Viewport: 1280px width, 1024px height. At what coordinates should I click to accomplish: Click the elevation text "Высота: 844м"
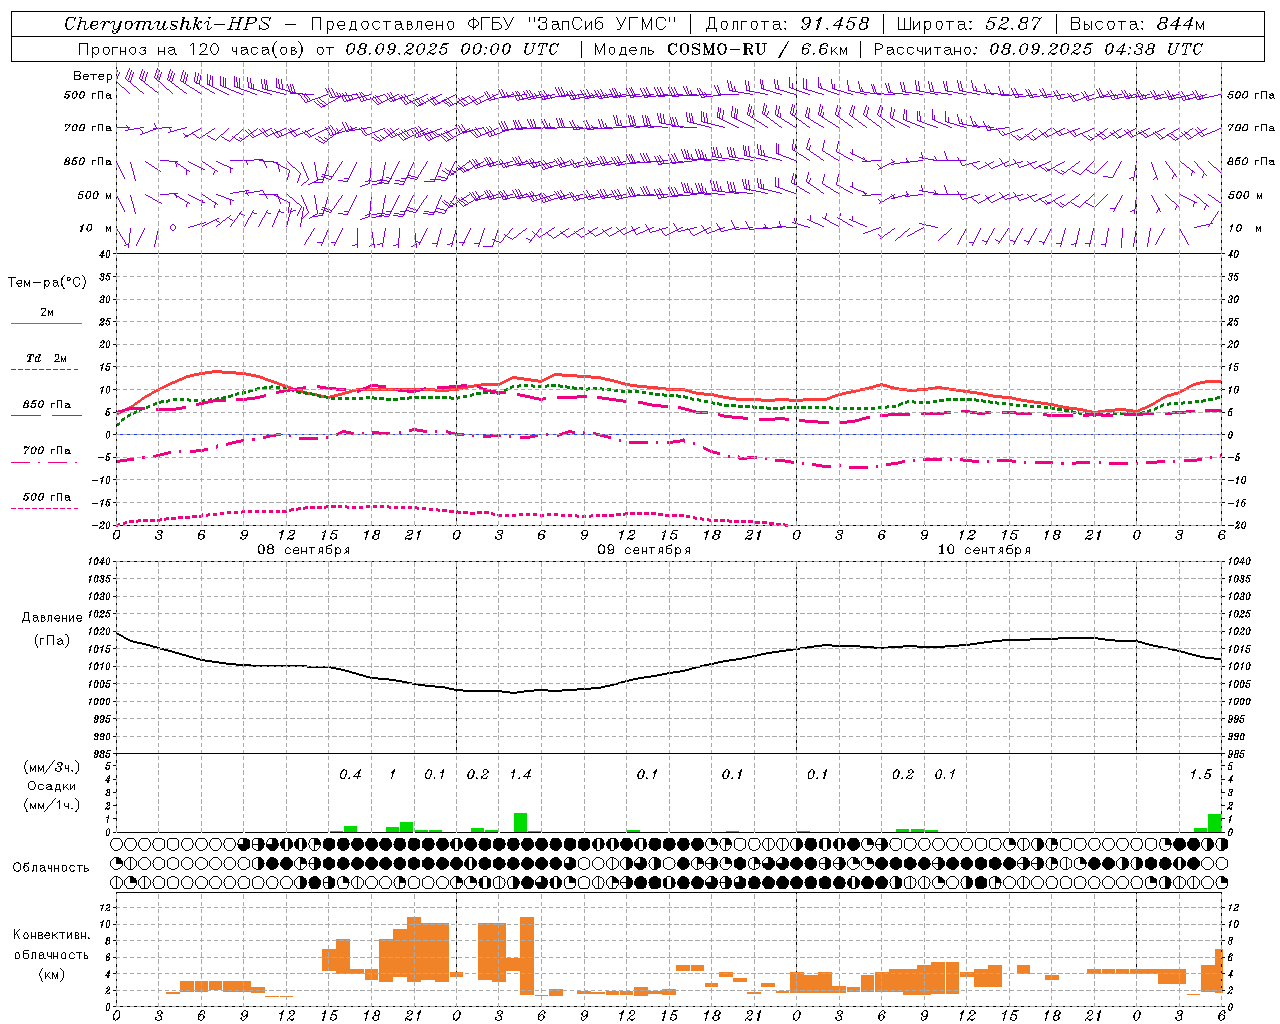pyautogui.click(x=1138, y=24)
